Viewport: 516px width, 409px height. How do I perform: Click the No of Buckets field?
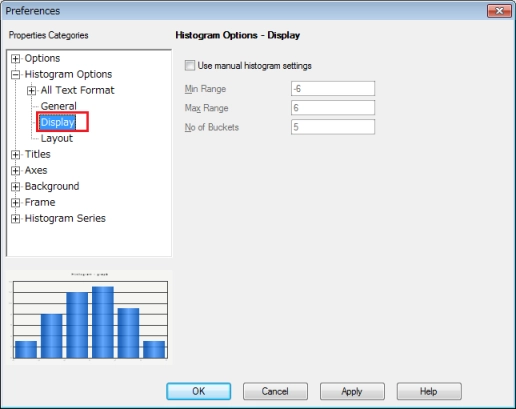(333, 127)
